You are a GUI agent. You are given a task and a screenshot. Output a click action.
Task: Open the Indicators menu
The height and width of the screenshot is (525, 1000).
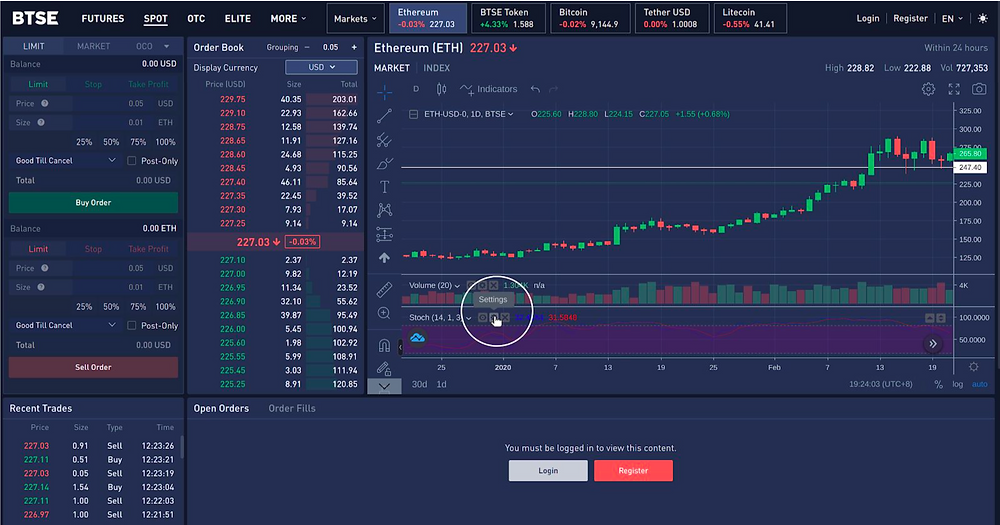tap(489, 89)
